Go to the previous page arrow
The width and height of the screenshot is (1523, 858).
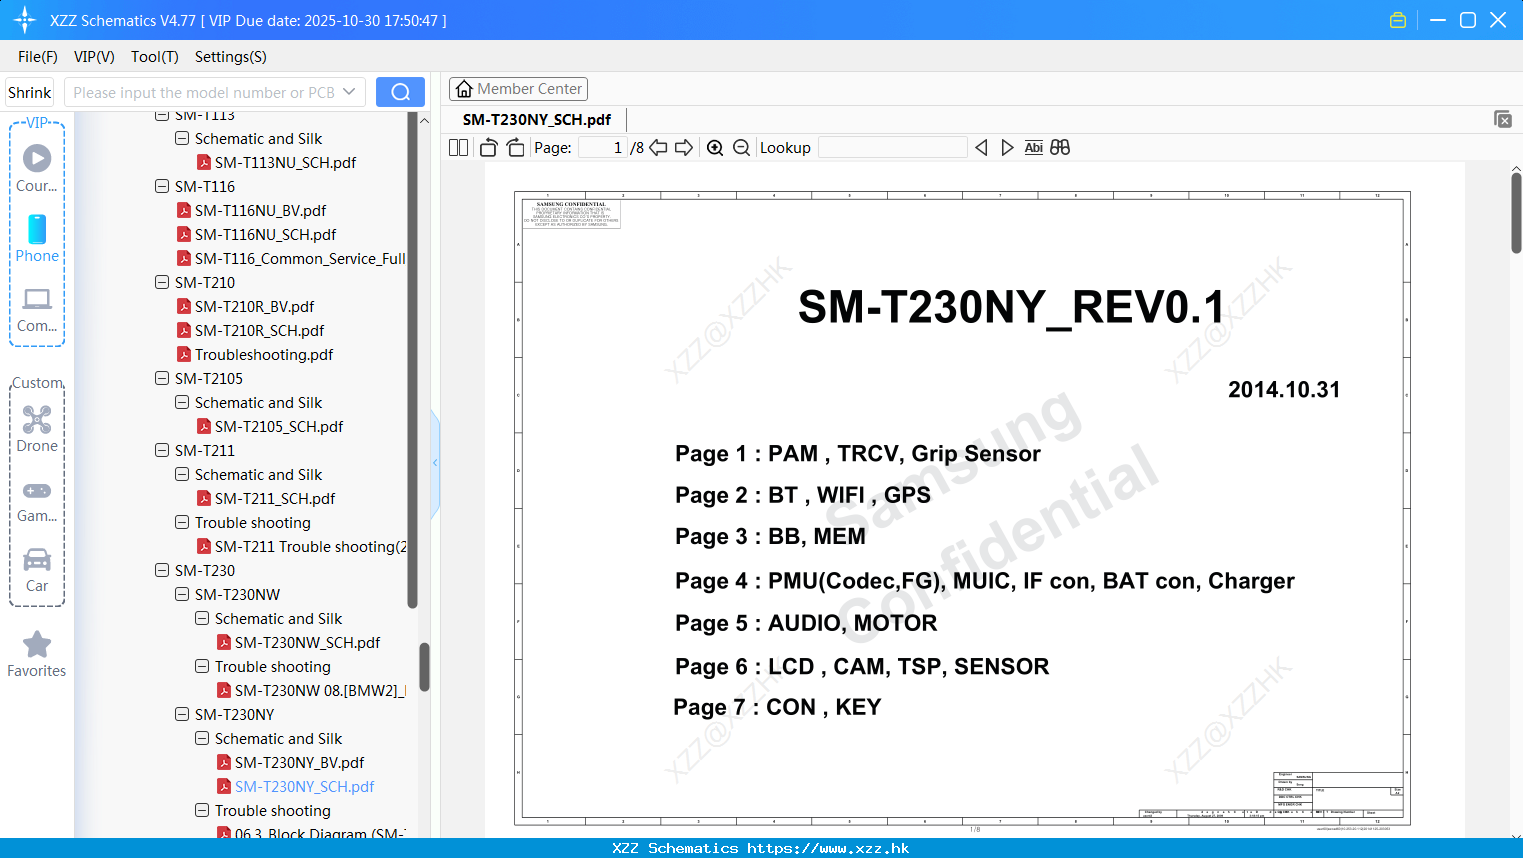point(658,148)
